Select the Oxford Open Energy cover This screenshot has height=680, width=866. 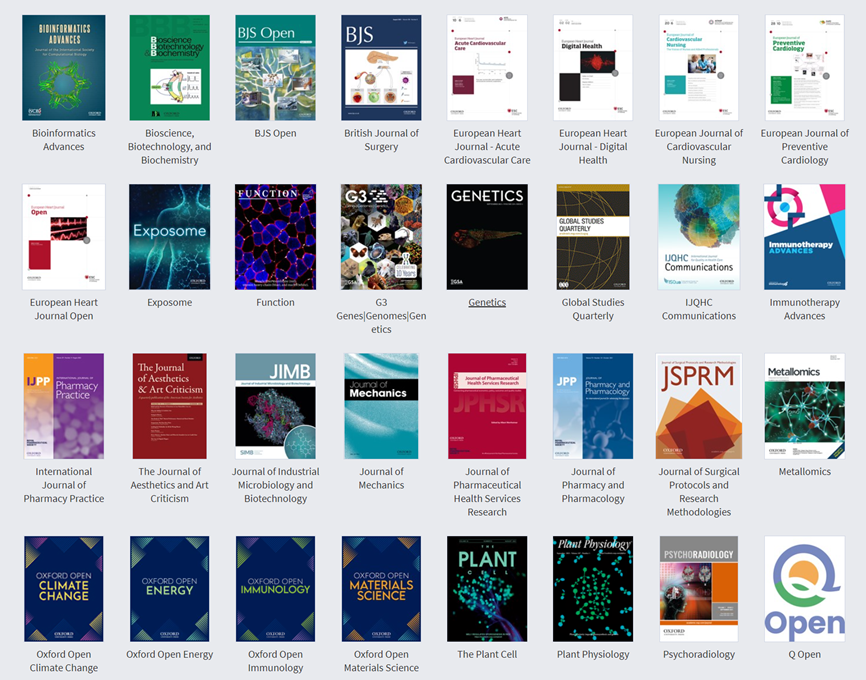(x=170, y=589)
